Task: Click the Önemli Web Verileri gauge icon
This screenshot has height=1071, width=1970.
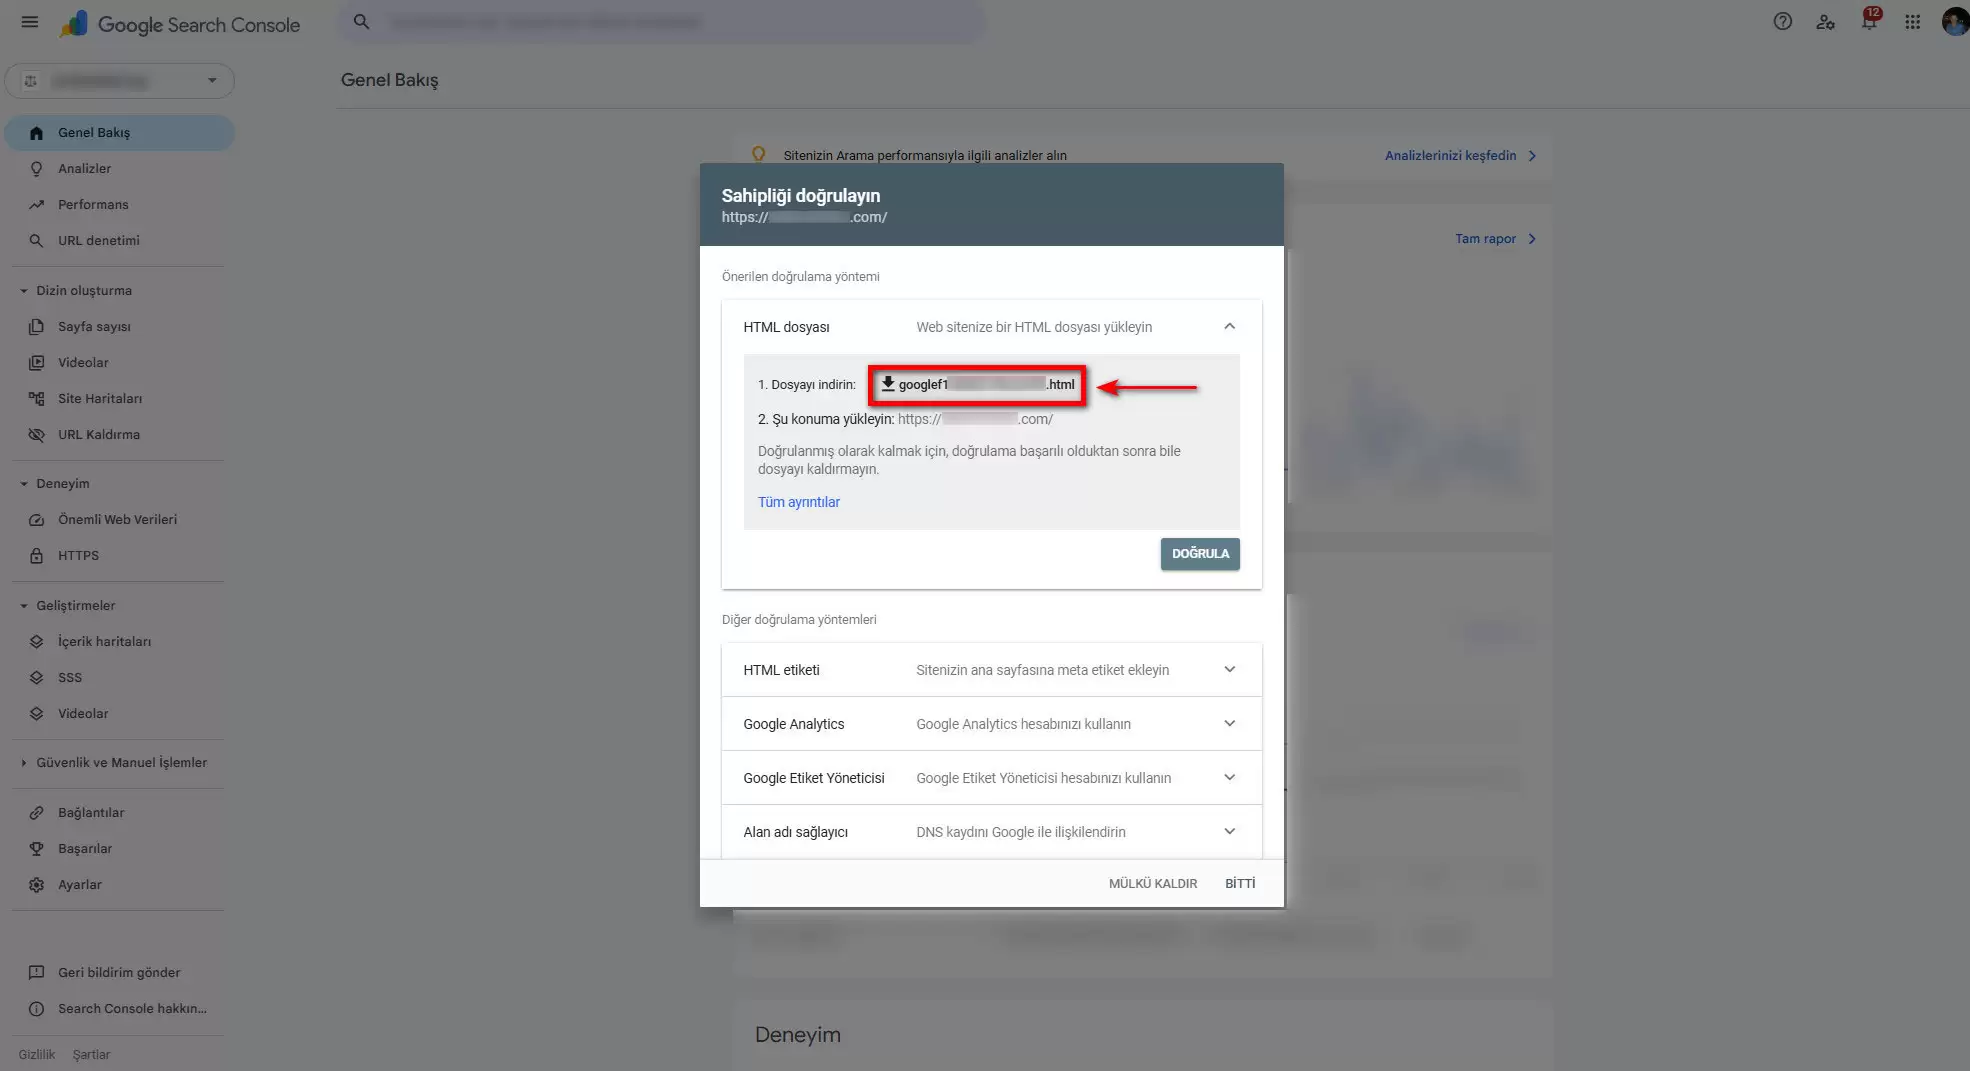Action: click(x=37, y=520)
